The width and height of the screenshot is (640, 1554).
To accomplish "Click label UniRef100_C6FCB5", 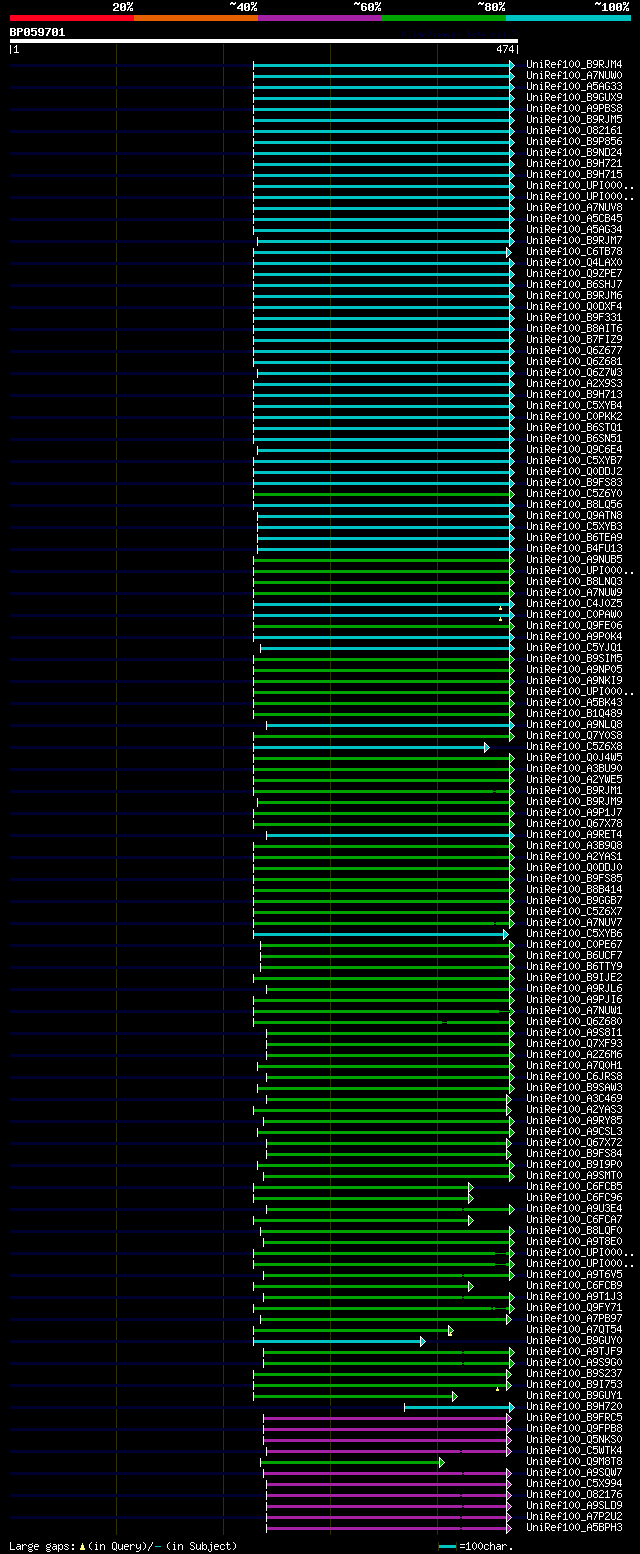I will 574,1187.
